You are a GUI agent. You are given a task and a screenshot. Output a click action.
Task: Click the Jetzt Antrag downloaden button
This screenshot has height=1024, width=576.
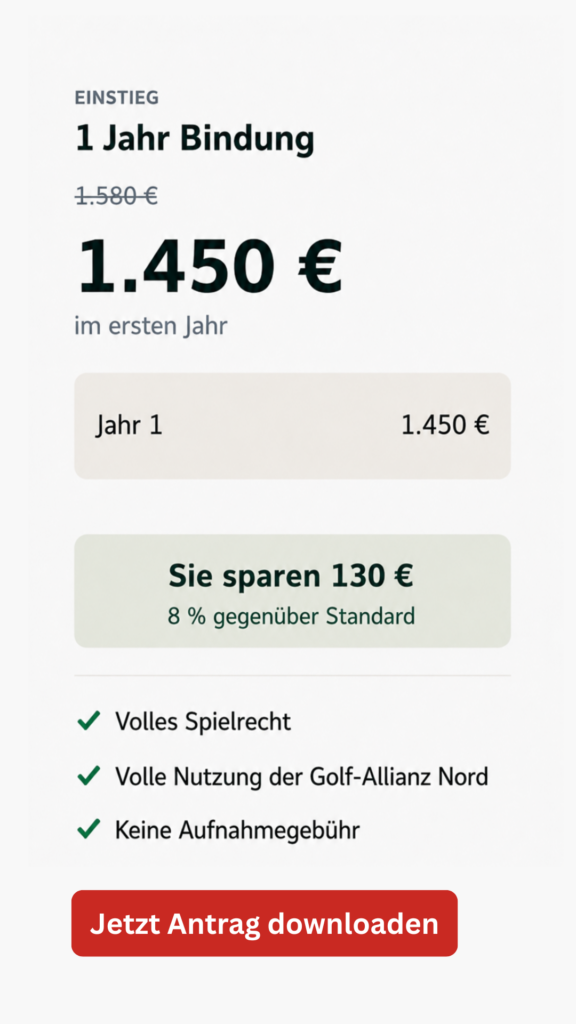pyautogui.click(x=264, y=923)
